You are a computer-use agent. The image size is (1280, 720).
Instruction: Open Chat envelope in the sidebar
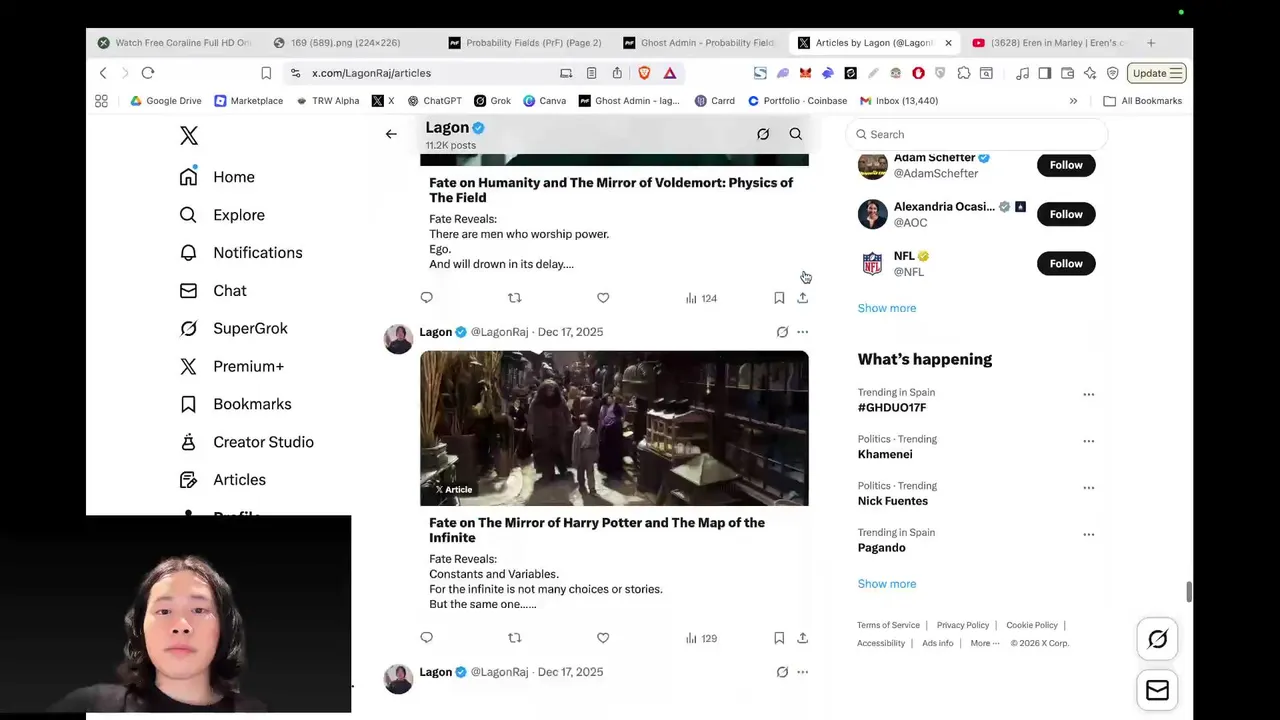pos(188,291)
